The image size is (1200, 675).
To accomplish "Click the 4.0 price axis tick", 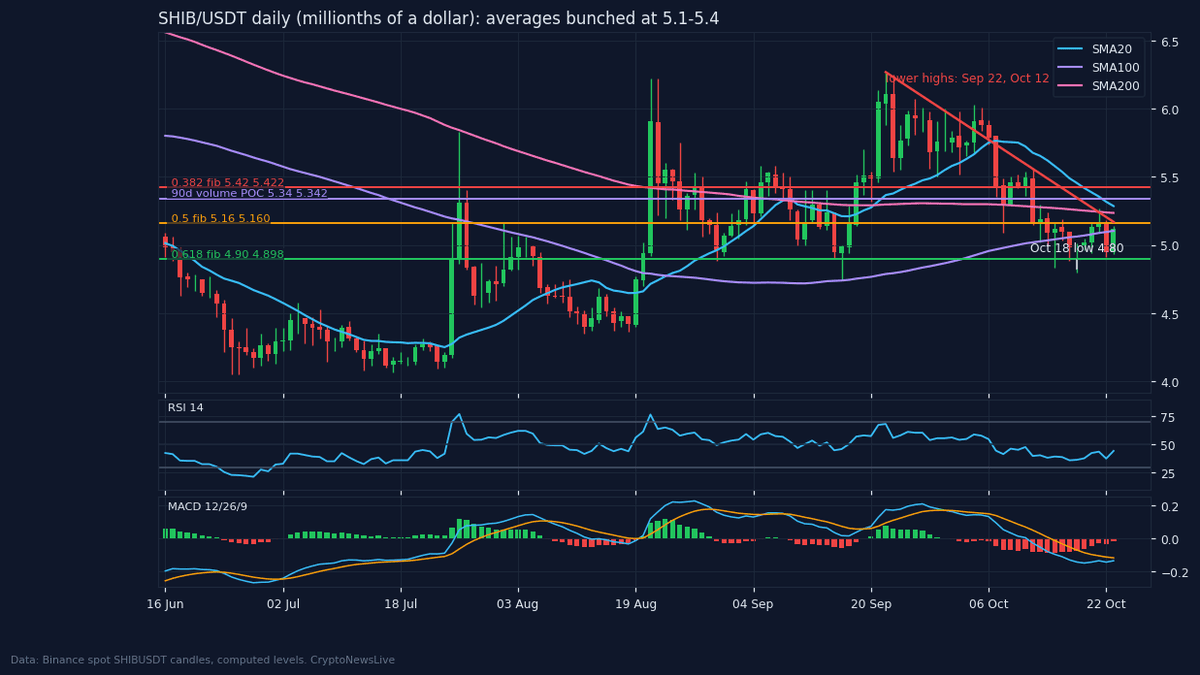I will pos(1169,382).
